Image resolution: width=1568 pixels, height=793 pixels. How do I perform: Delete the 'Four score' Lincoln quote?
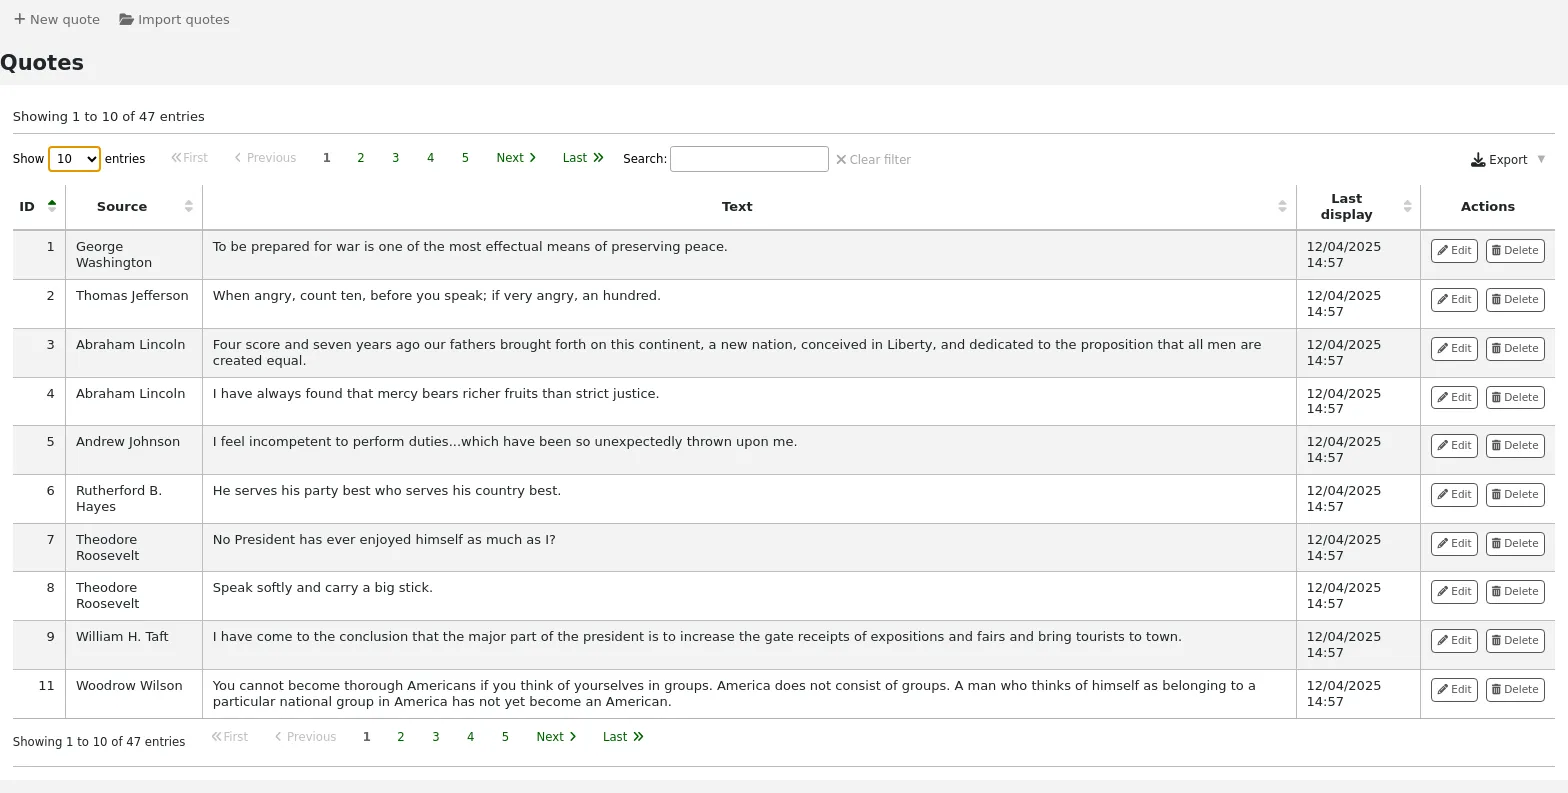coord(1515,349)
